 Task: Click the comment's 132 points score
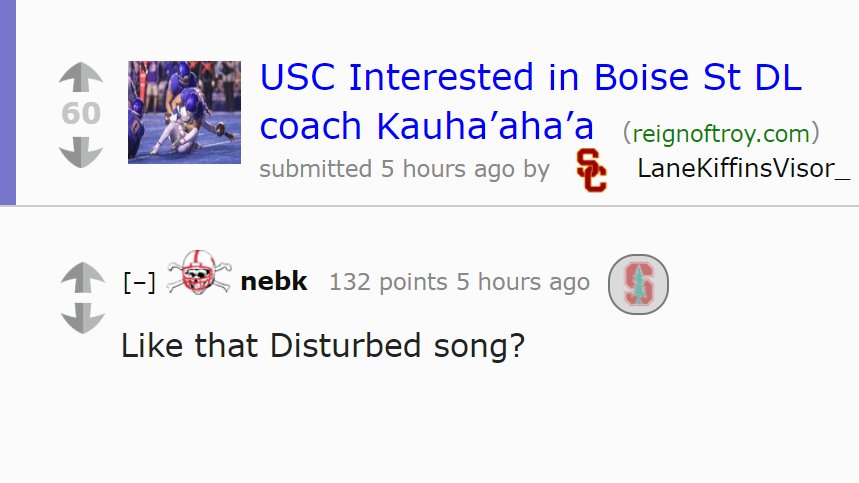388,282
